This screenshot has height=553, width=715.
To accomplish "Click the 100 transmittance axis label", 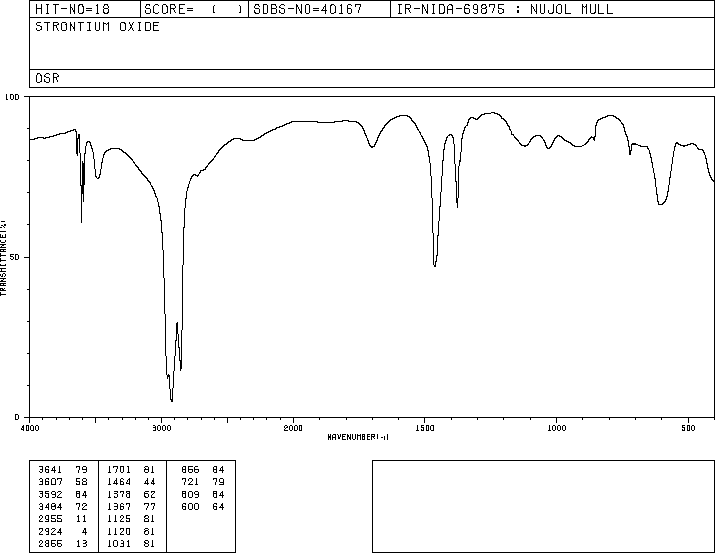I will [x=12, y=97].
